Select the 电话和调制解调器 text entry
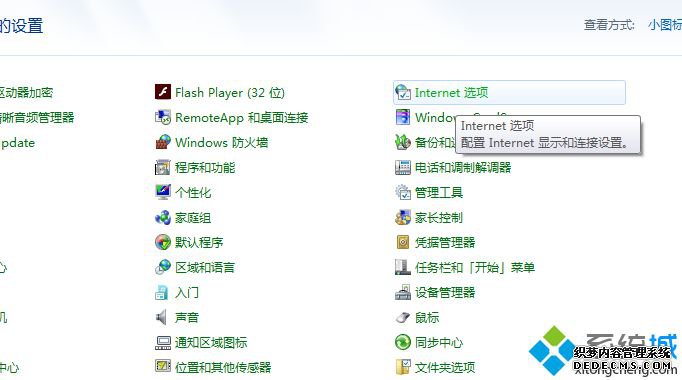682x380 pixels. tap(463, 167)
